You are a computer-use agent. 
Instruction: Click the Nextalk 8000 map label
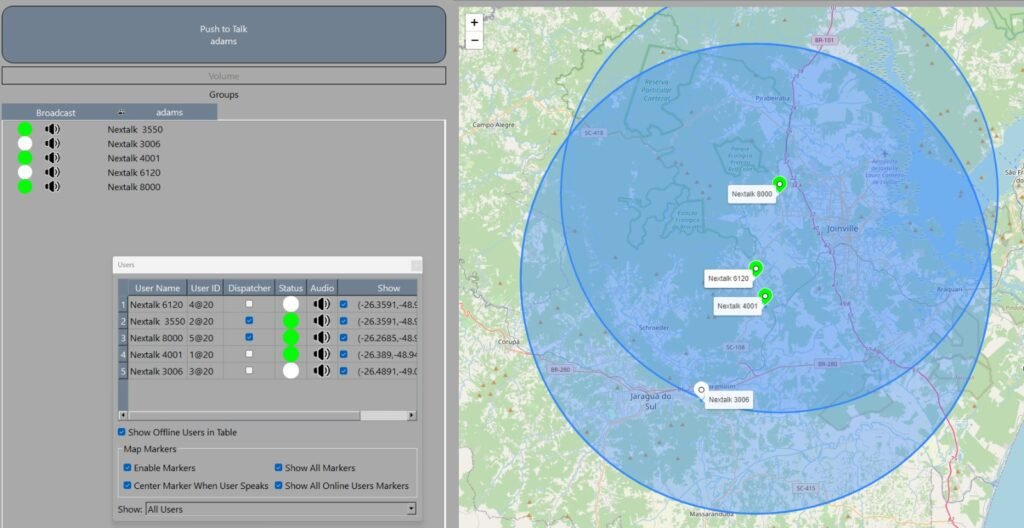coord(752,194)
